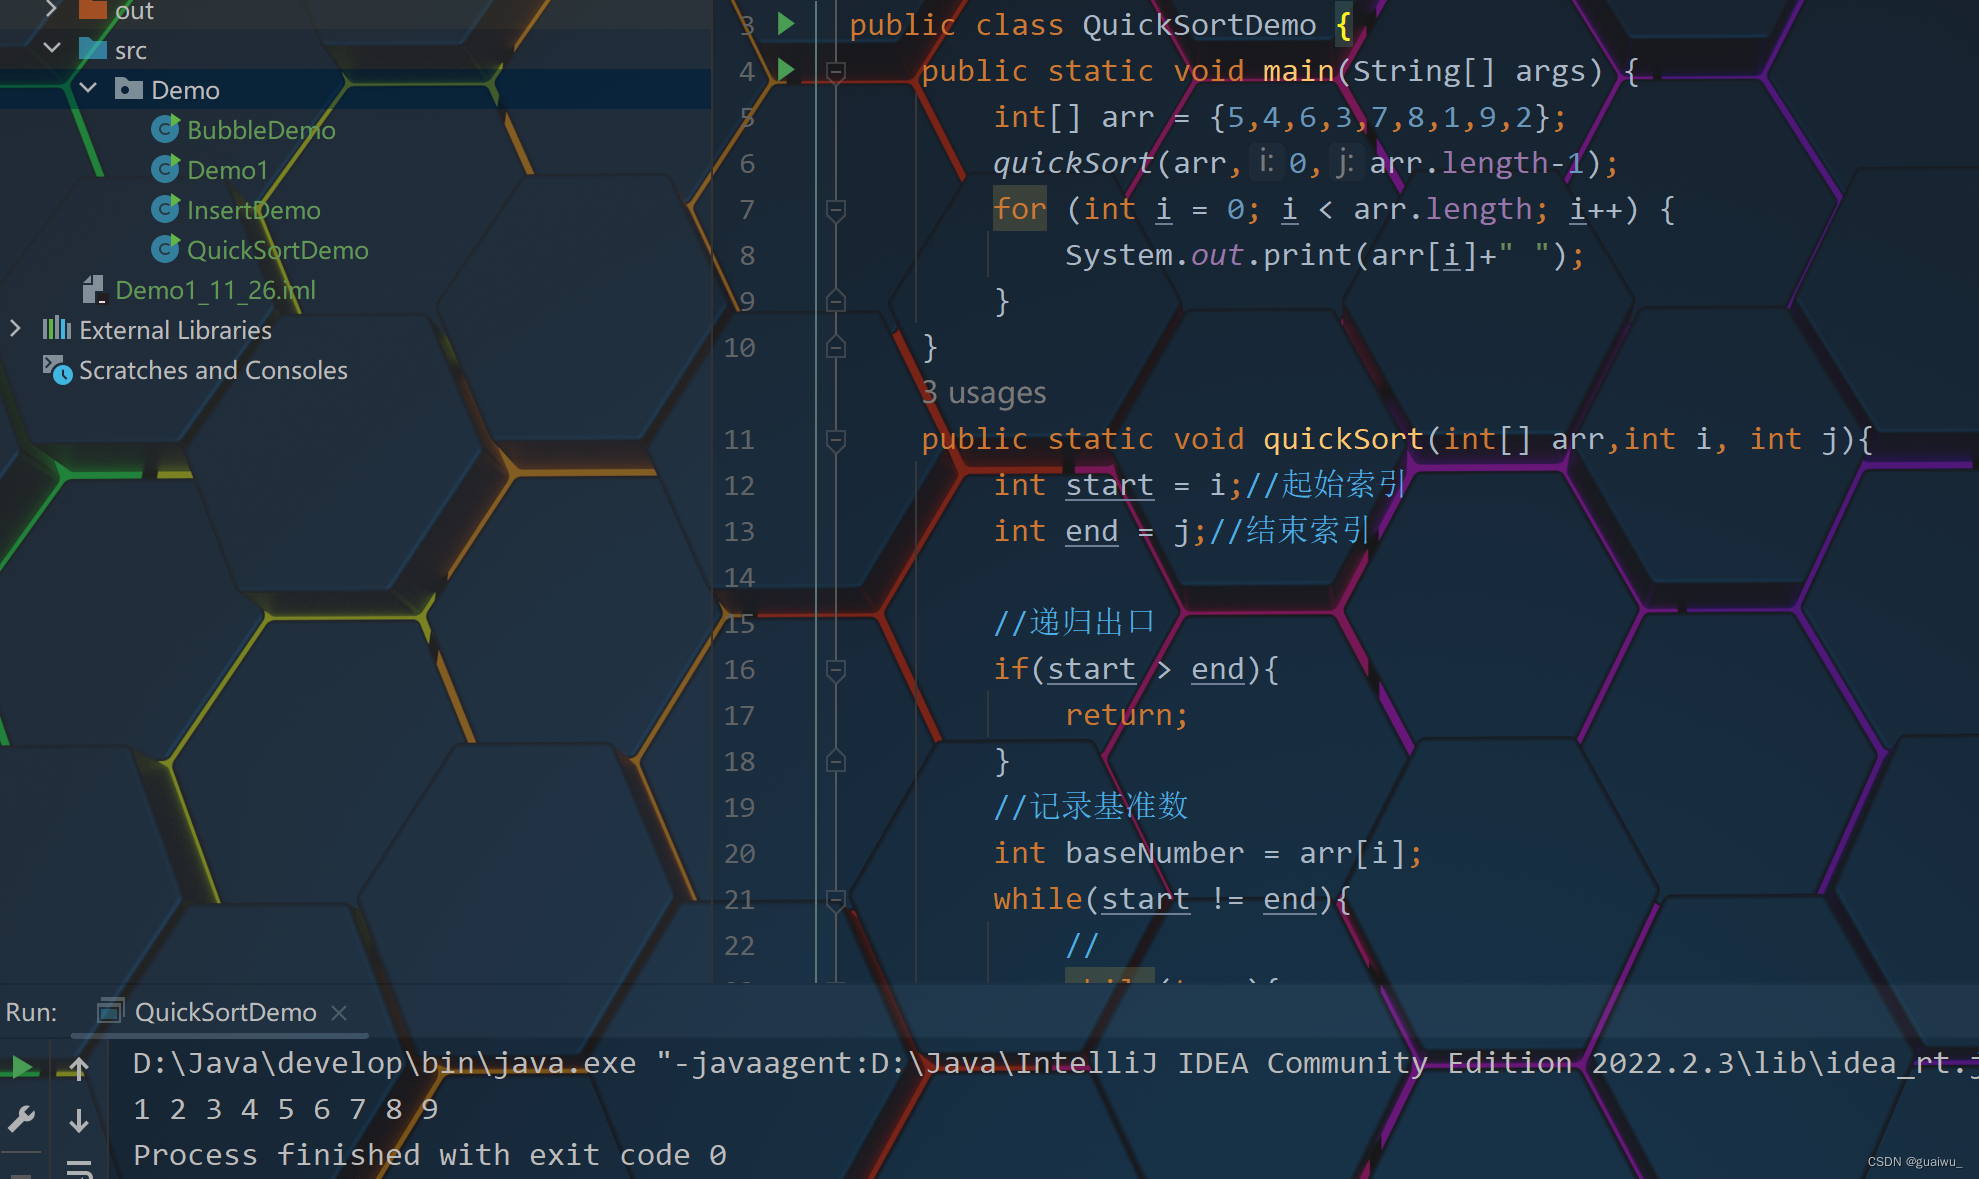This screenshot has height=1179, width=1979.
Task: Toggle the gutter bookmark on line 4
Action: point(740,70)
